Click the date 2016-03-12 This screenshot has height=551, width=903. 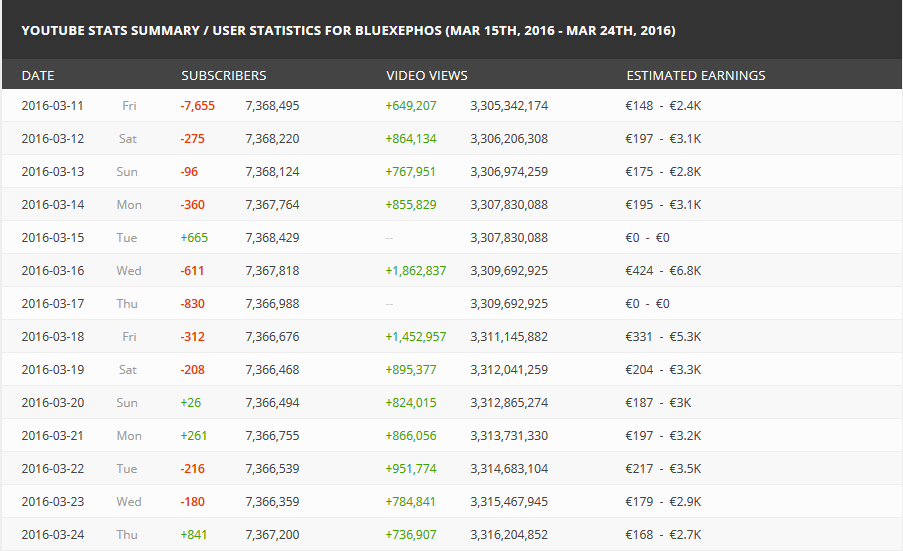tap(52, 139)
